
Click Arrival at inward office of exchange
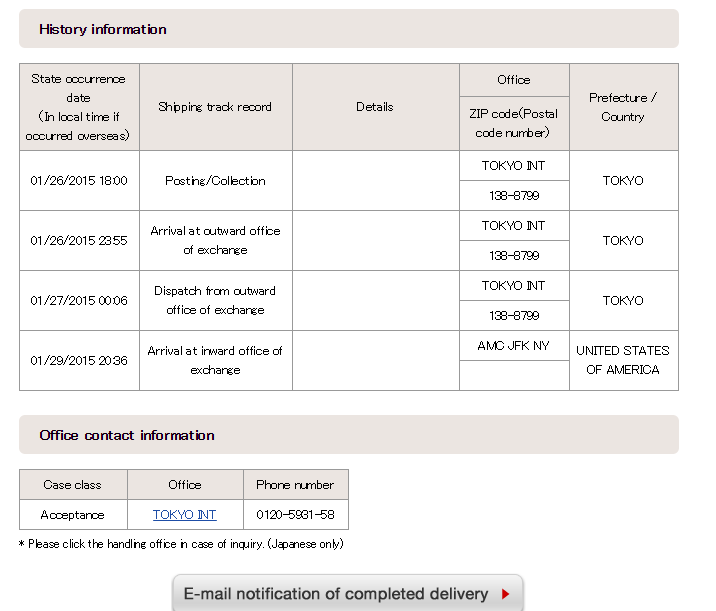tap(215, 360)
